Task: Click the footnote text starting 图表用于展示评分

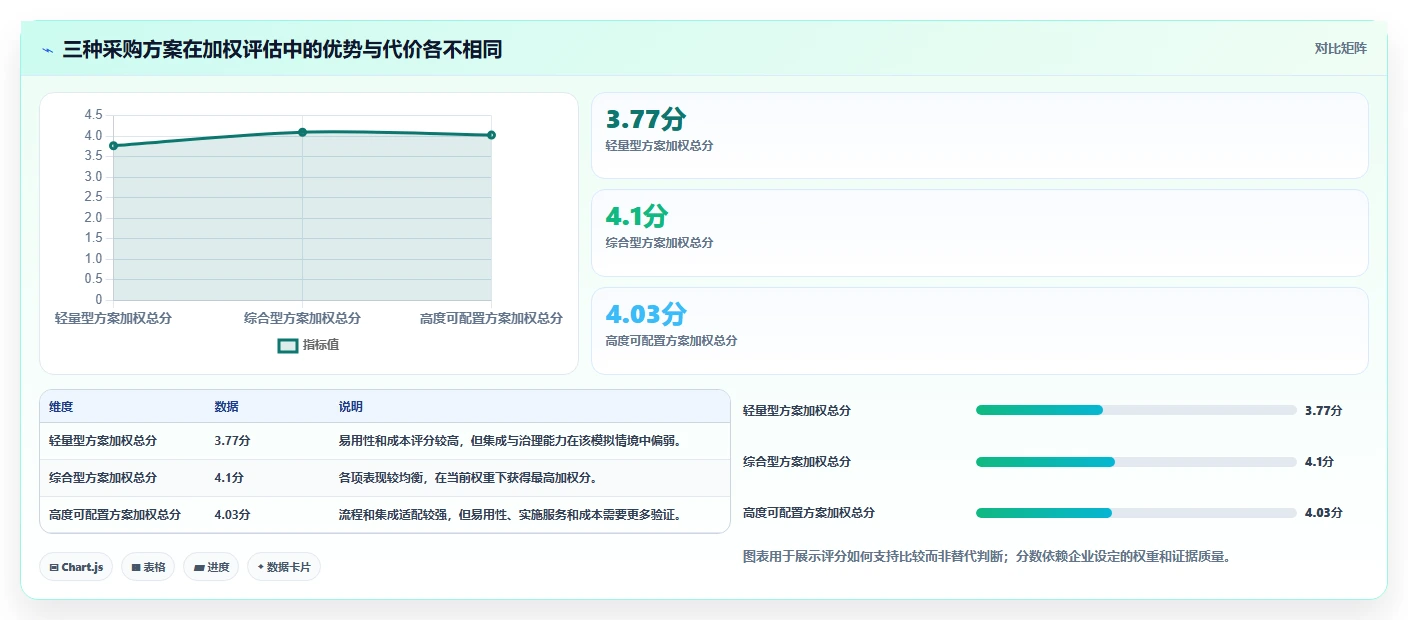Action: pyautogui.click(x=986, y=556)
